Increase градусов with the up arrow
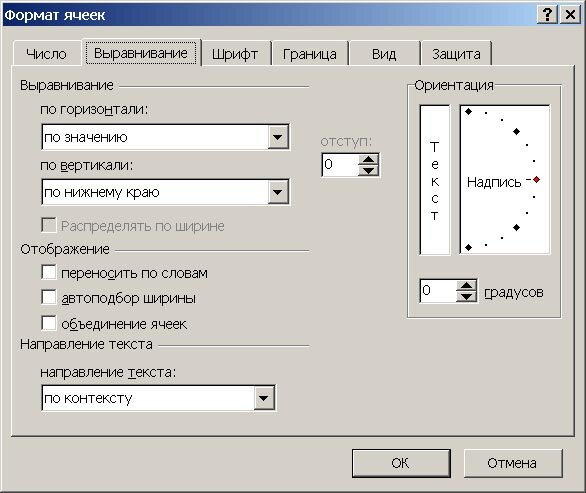This screenshot has height=493, width=586. click(x=466, y=286)
